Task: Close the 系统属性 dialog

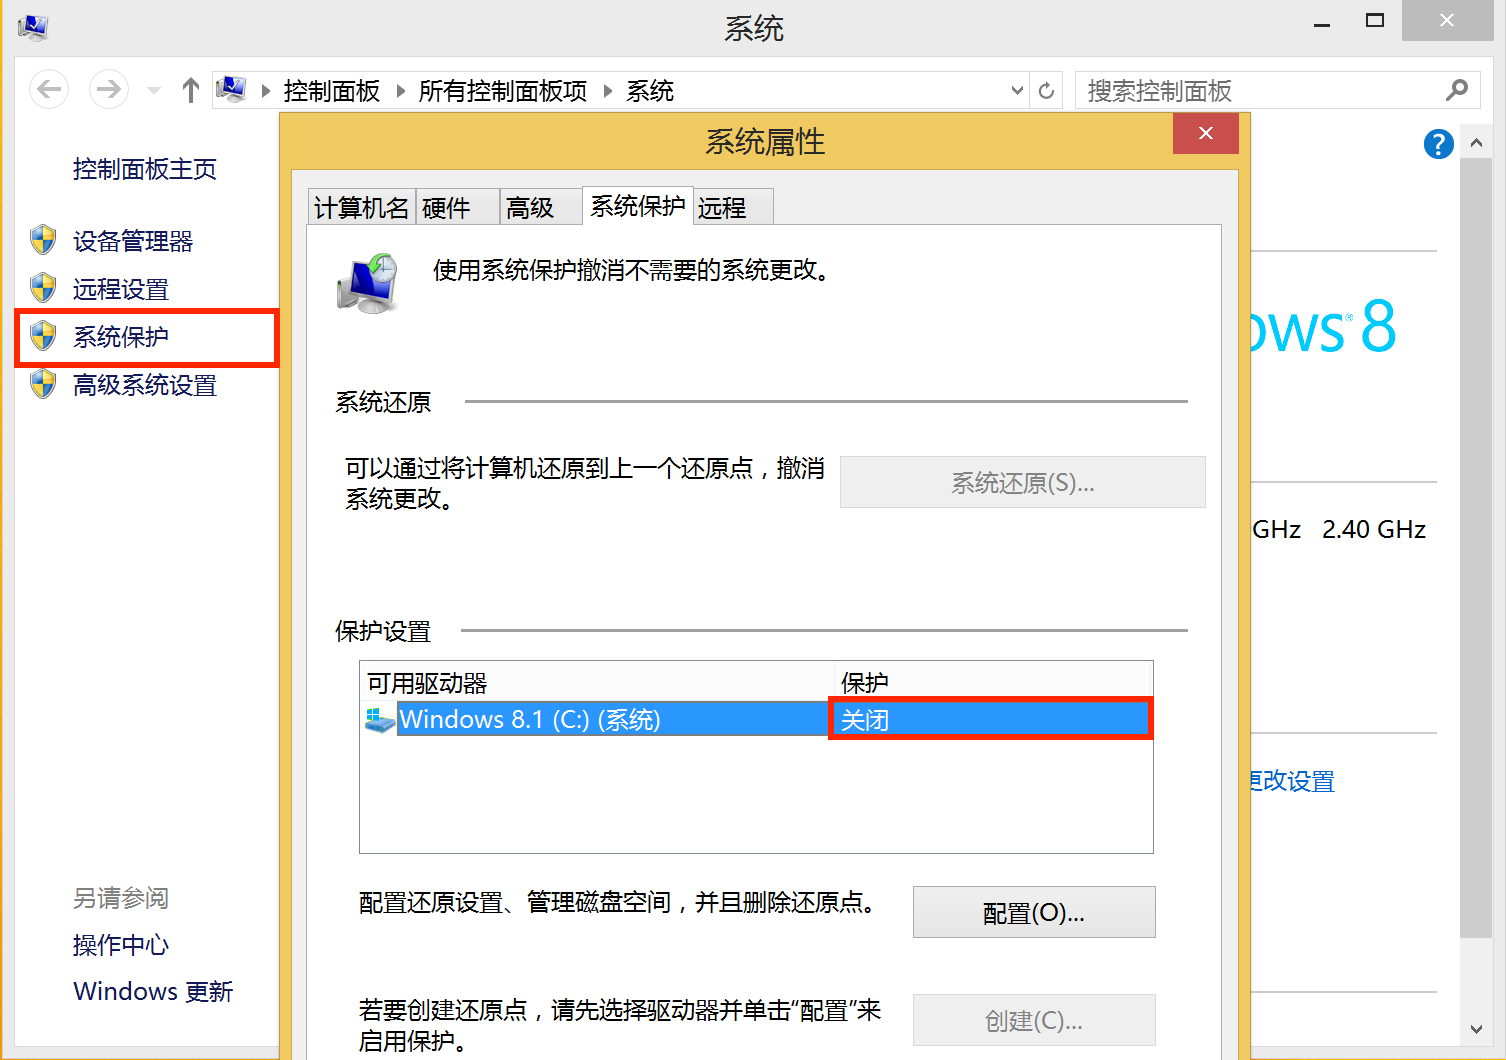Action: [x=1206, y=133]
